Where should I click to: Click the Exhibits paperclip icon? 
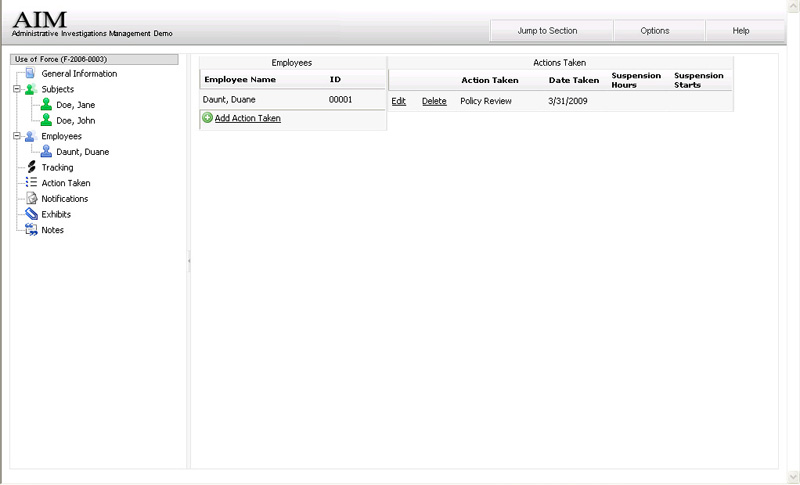click(31, 214)
